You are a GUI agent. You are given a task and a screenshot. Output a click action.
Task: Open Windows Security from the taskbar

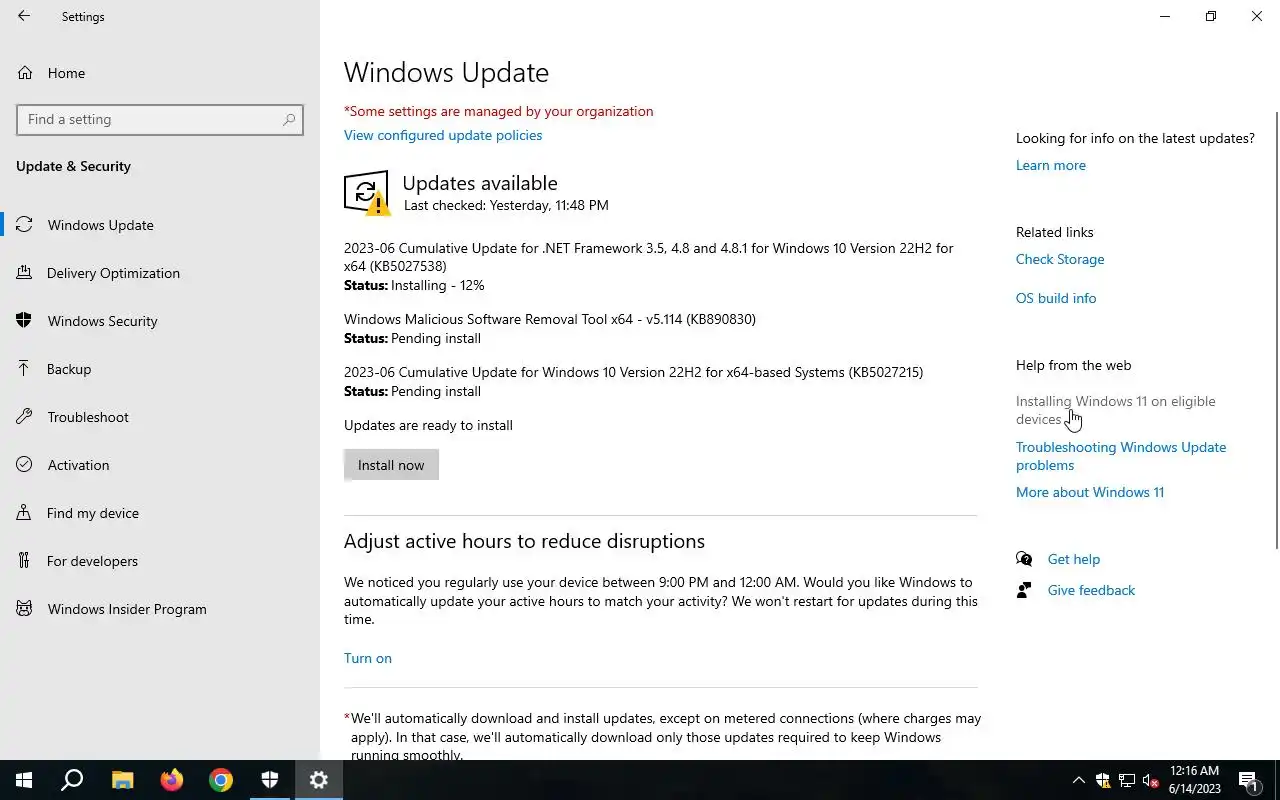coord(270,780)
